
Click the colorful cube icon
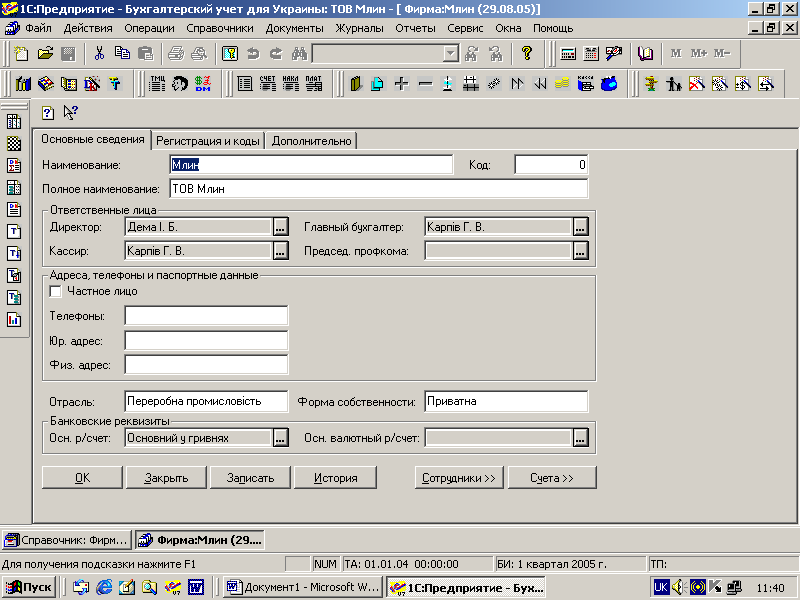pos(46,83)
